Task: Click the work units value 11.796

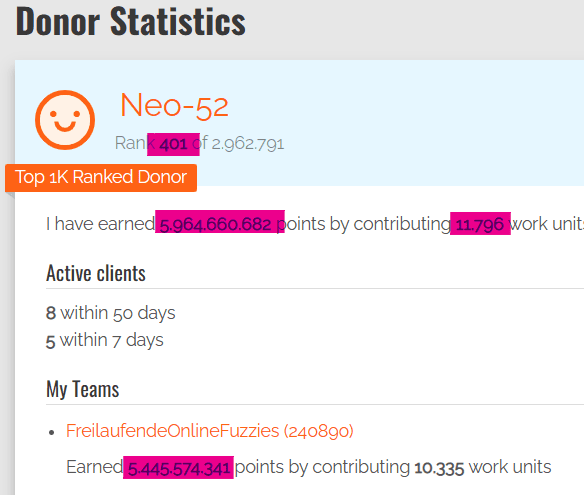Action: pos(480,224)
